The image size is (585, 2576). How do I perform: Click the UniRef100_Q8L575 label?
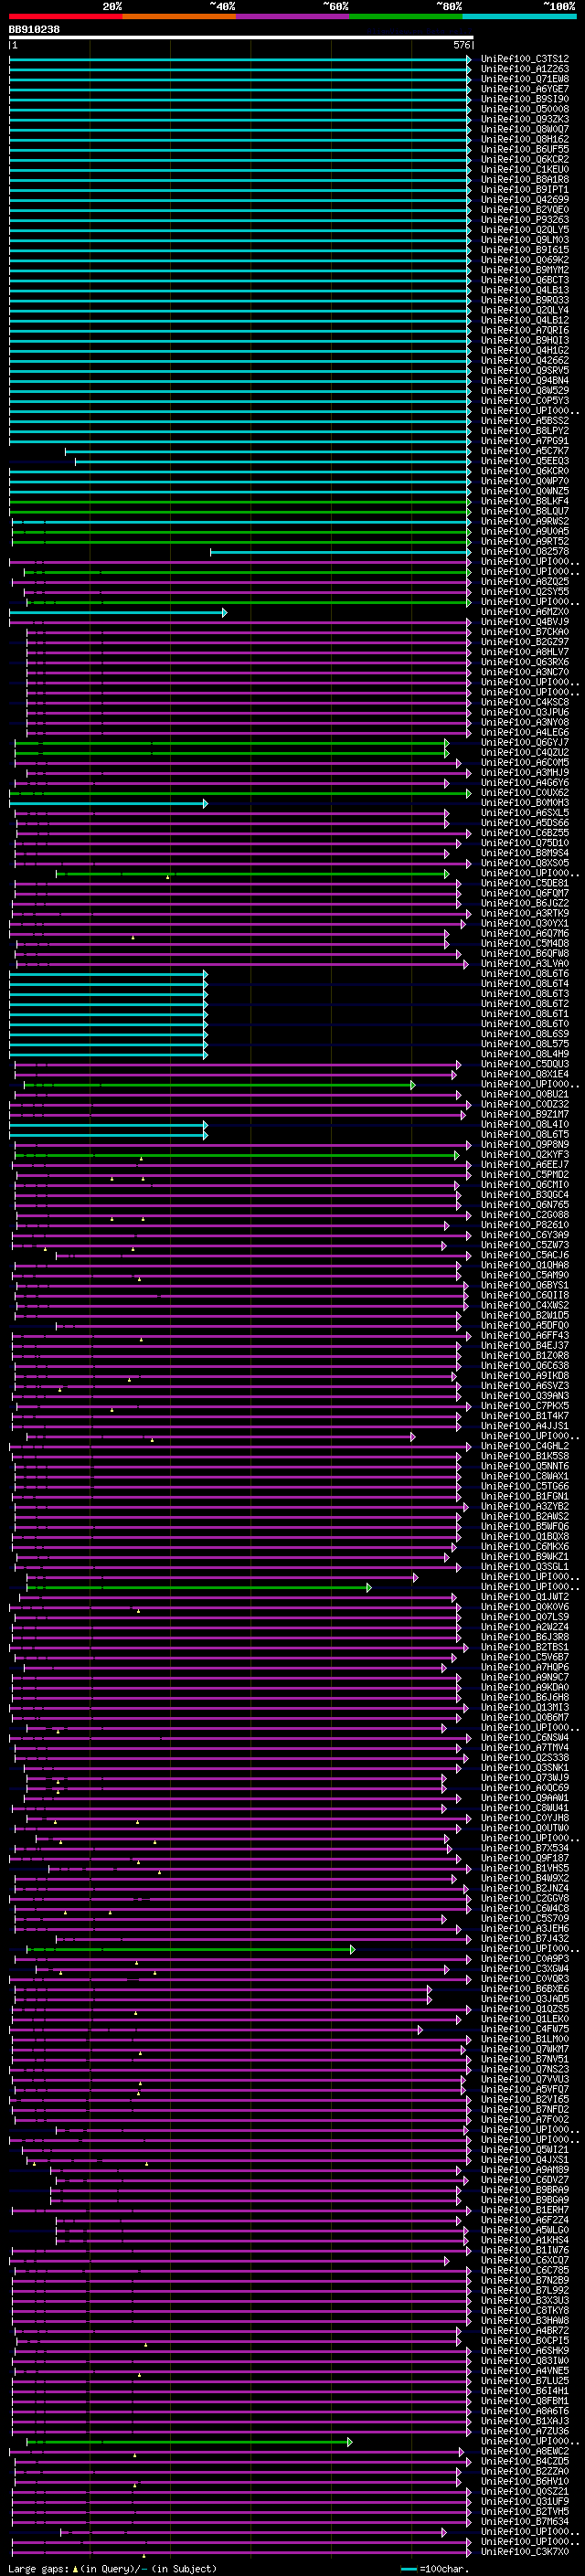coord(525,1044)
